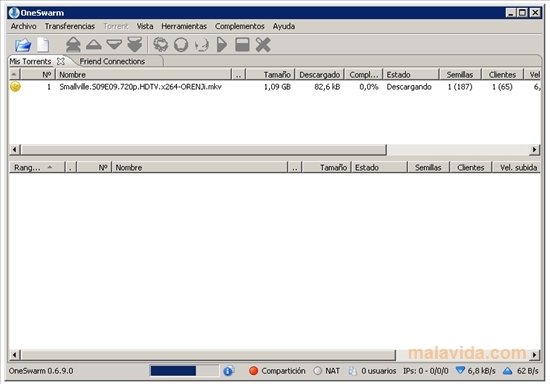Image resolution: width=550 pixels, height=384 pixels.
Task: Click the faded partial-circle toolbar icon
Action: point(202,45)
